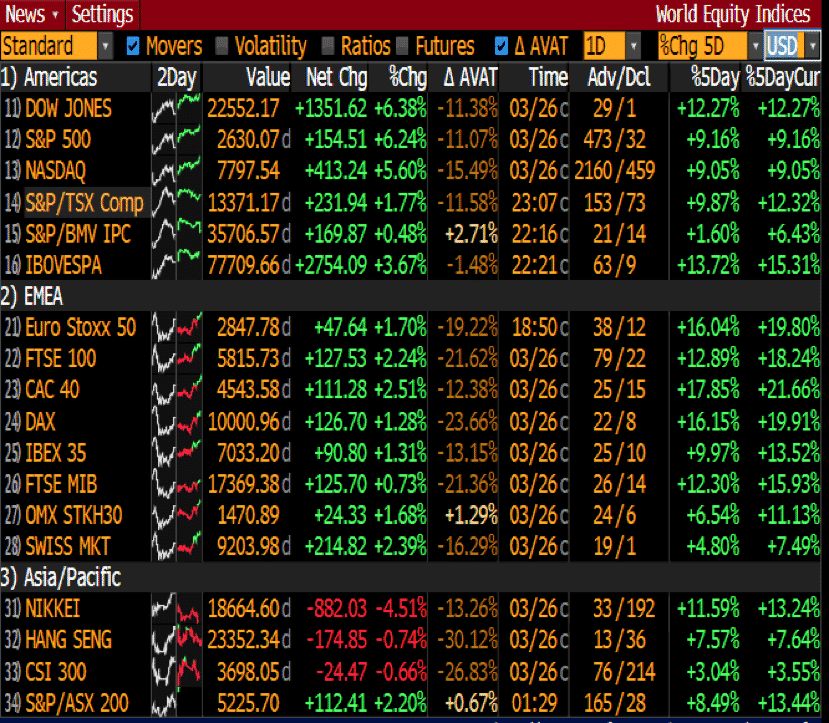Image resolution: width=829 pixels, height=723 pixels.
Task: Open the SWISS MKT index
Action: [68, 546]
